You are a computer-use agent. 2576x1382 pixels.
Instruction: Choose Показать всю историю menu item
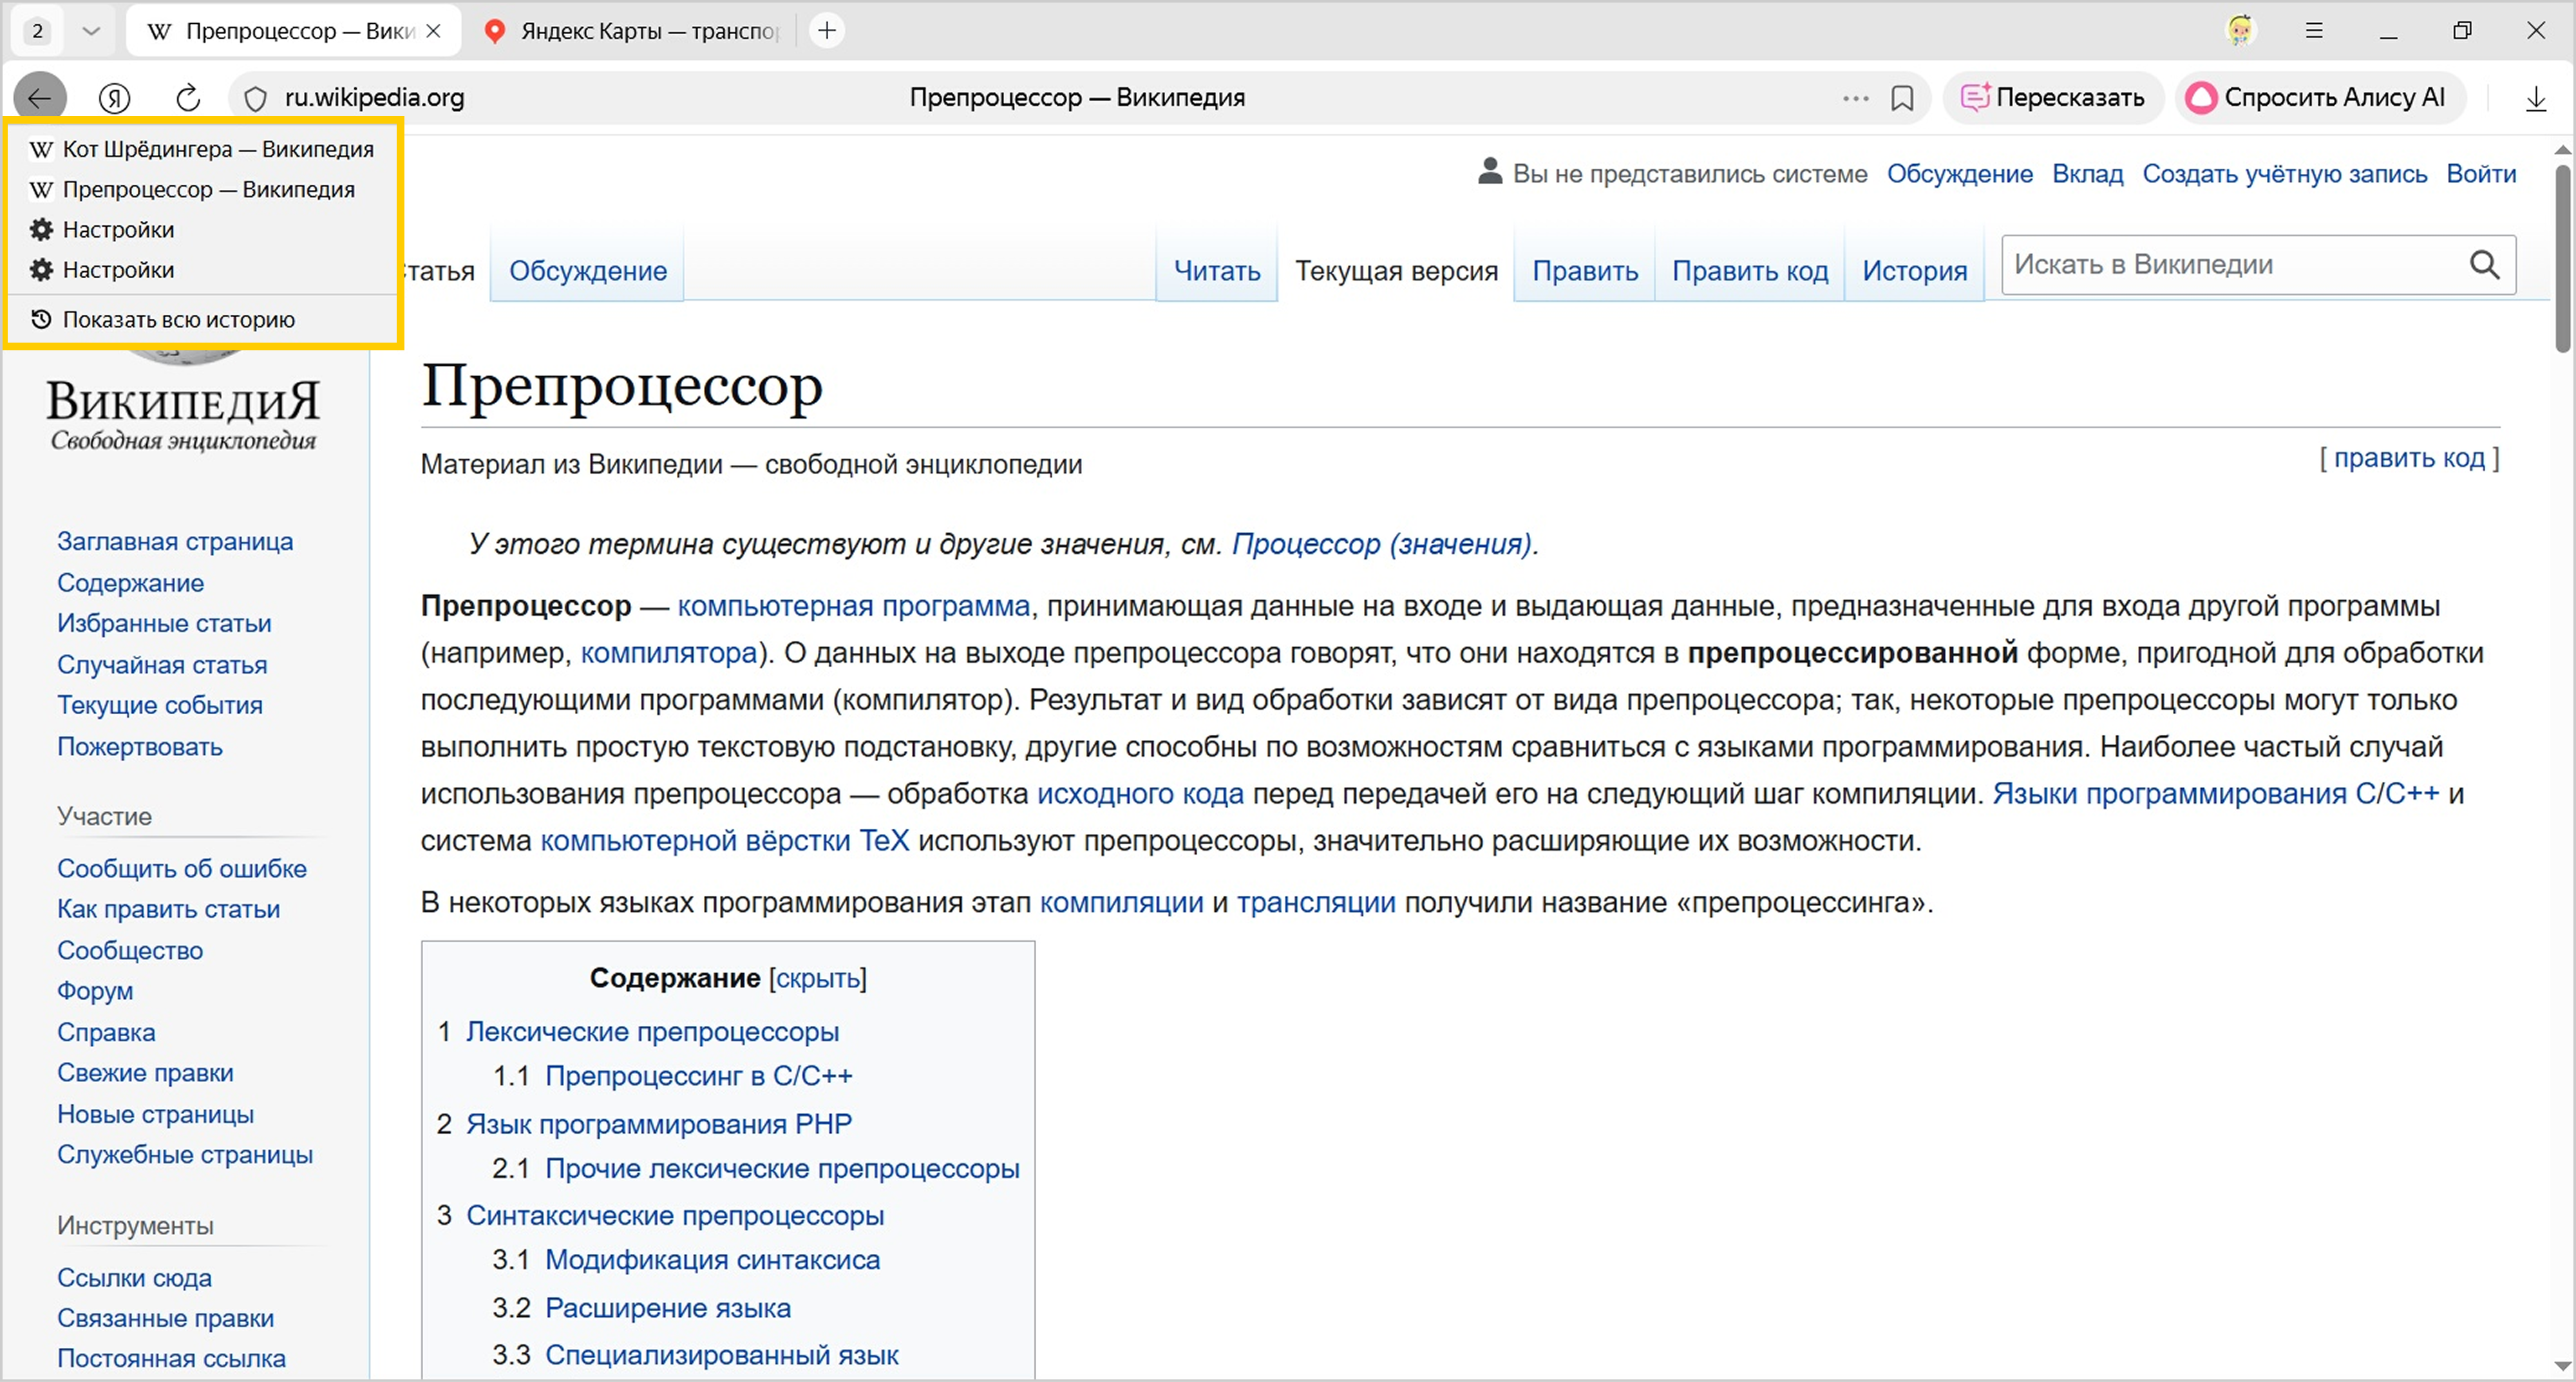(178, 320)
